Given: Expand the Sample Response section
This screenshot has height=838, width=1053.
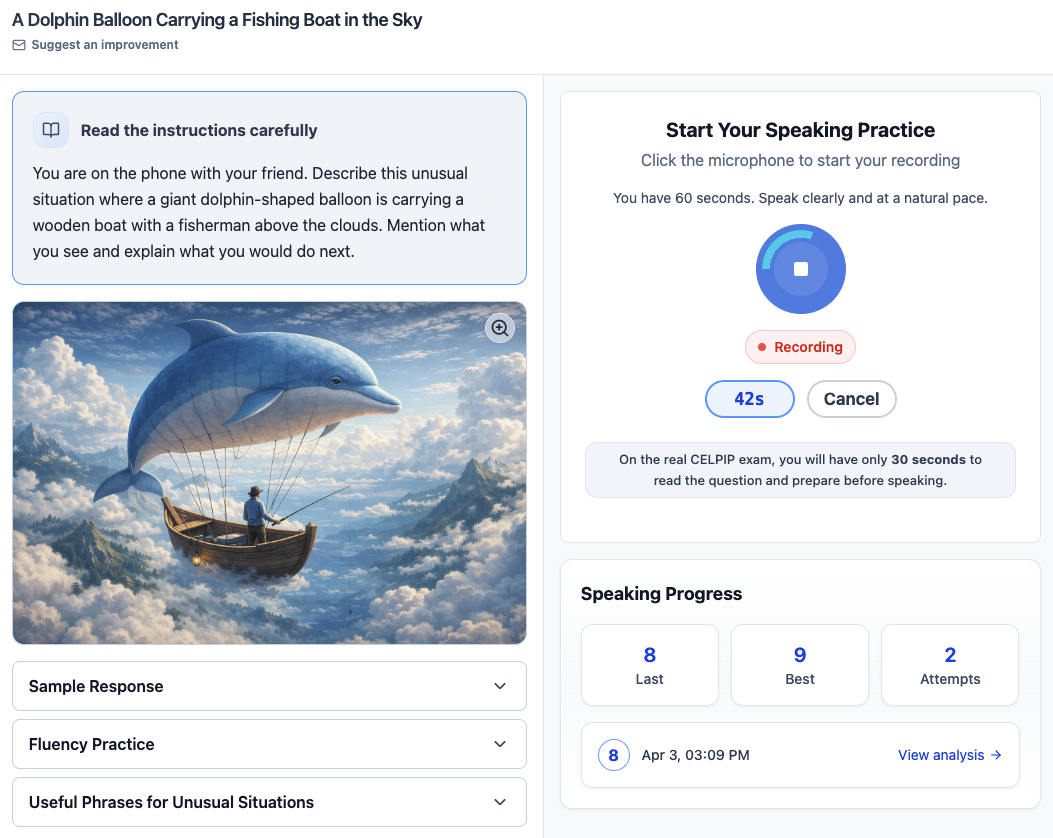Looking at the screenshot, I should (269, 686).
